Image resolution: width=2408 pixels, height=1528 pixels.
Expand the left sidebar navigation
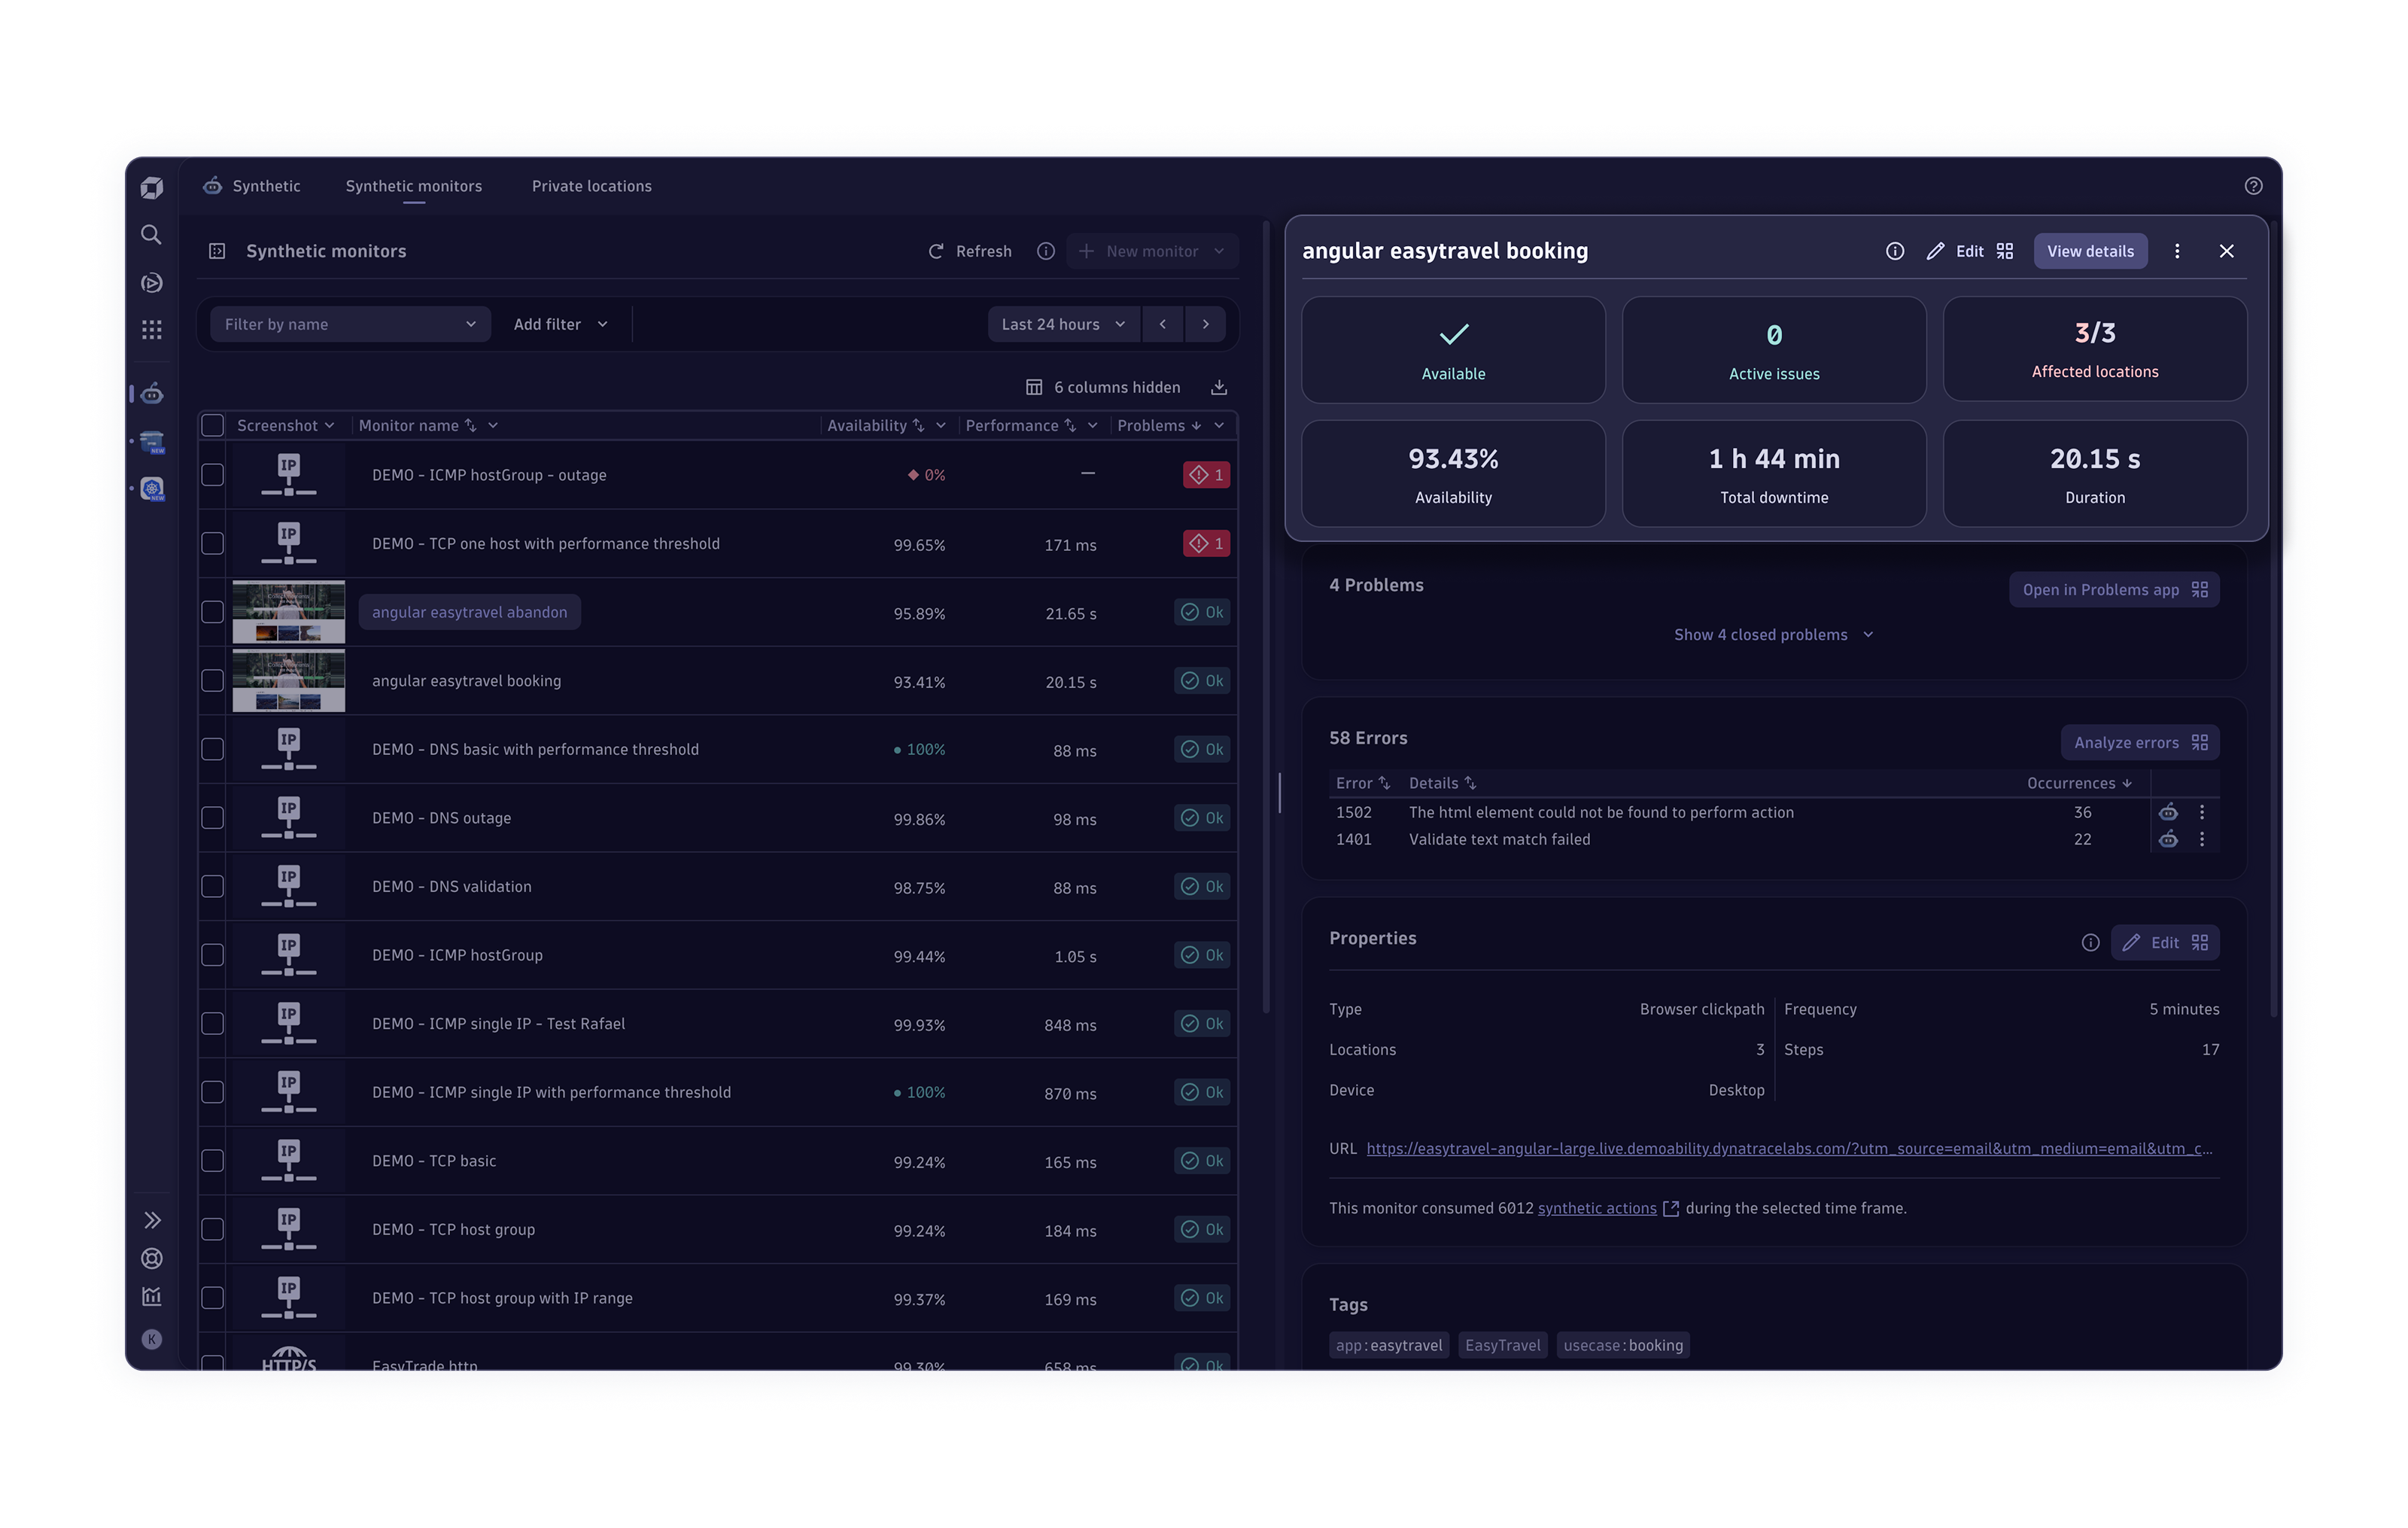(x=152, y=1220)
